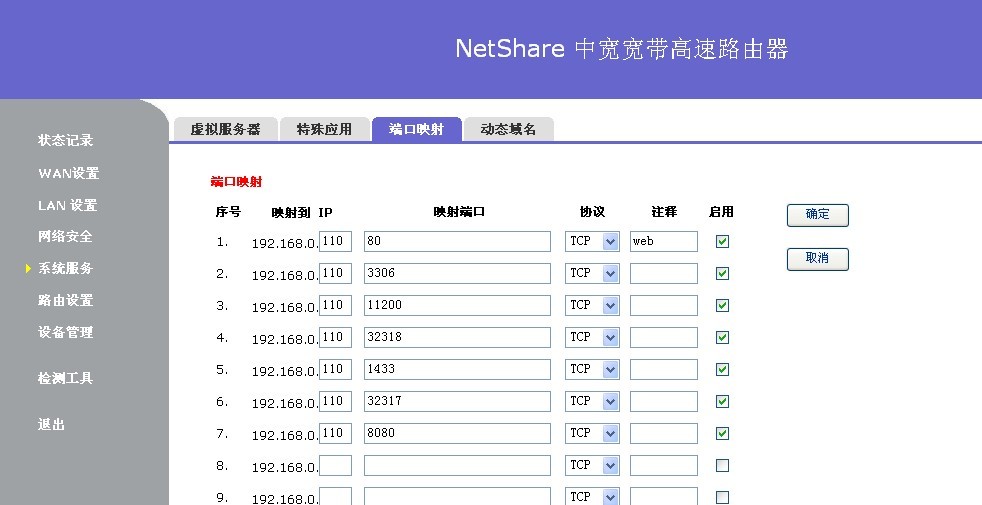982x505 pixels.
Task: Click the empty port field in row 9
Action: 457,496
